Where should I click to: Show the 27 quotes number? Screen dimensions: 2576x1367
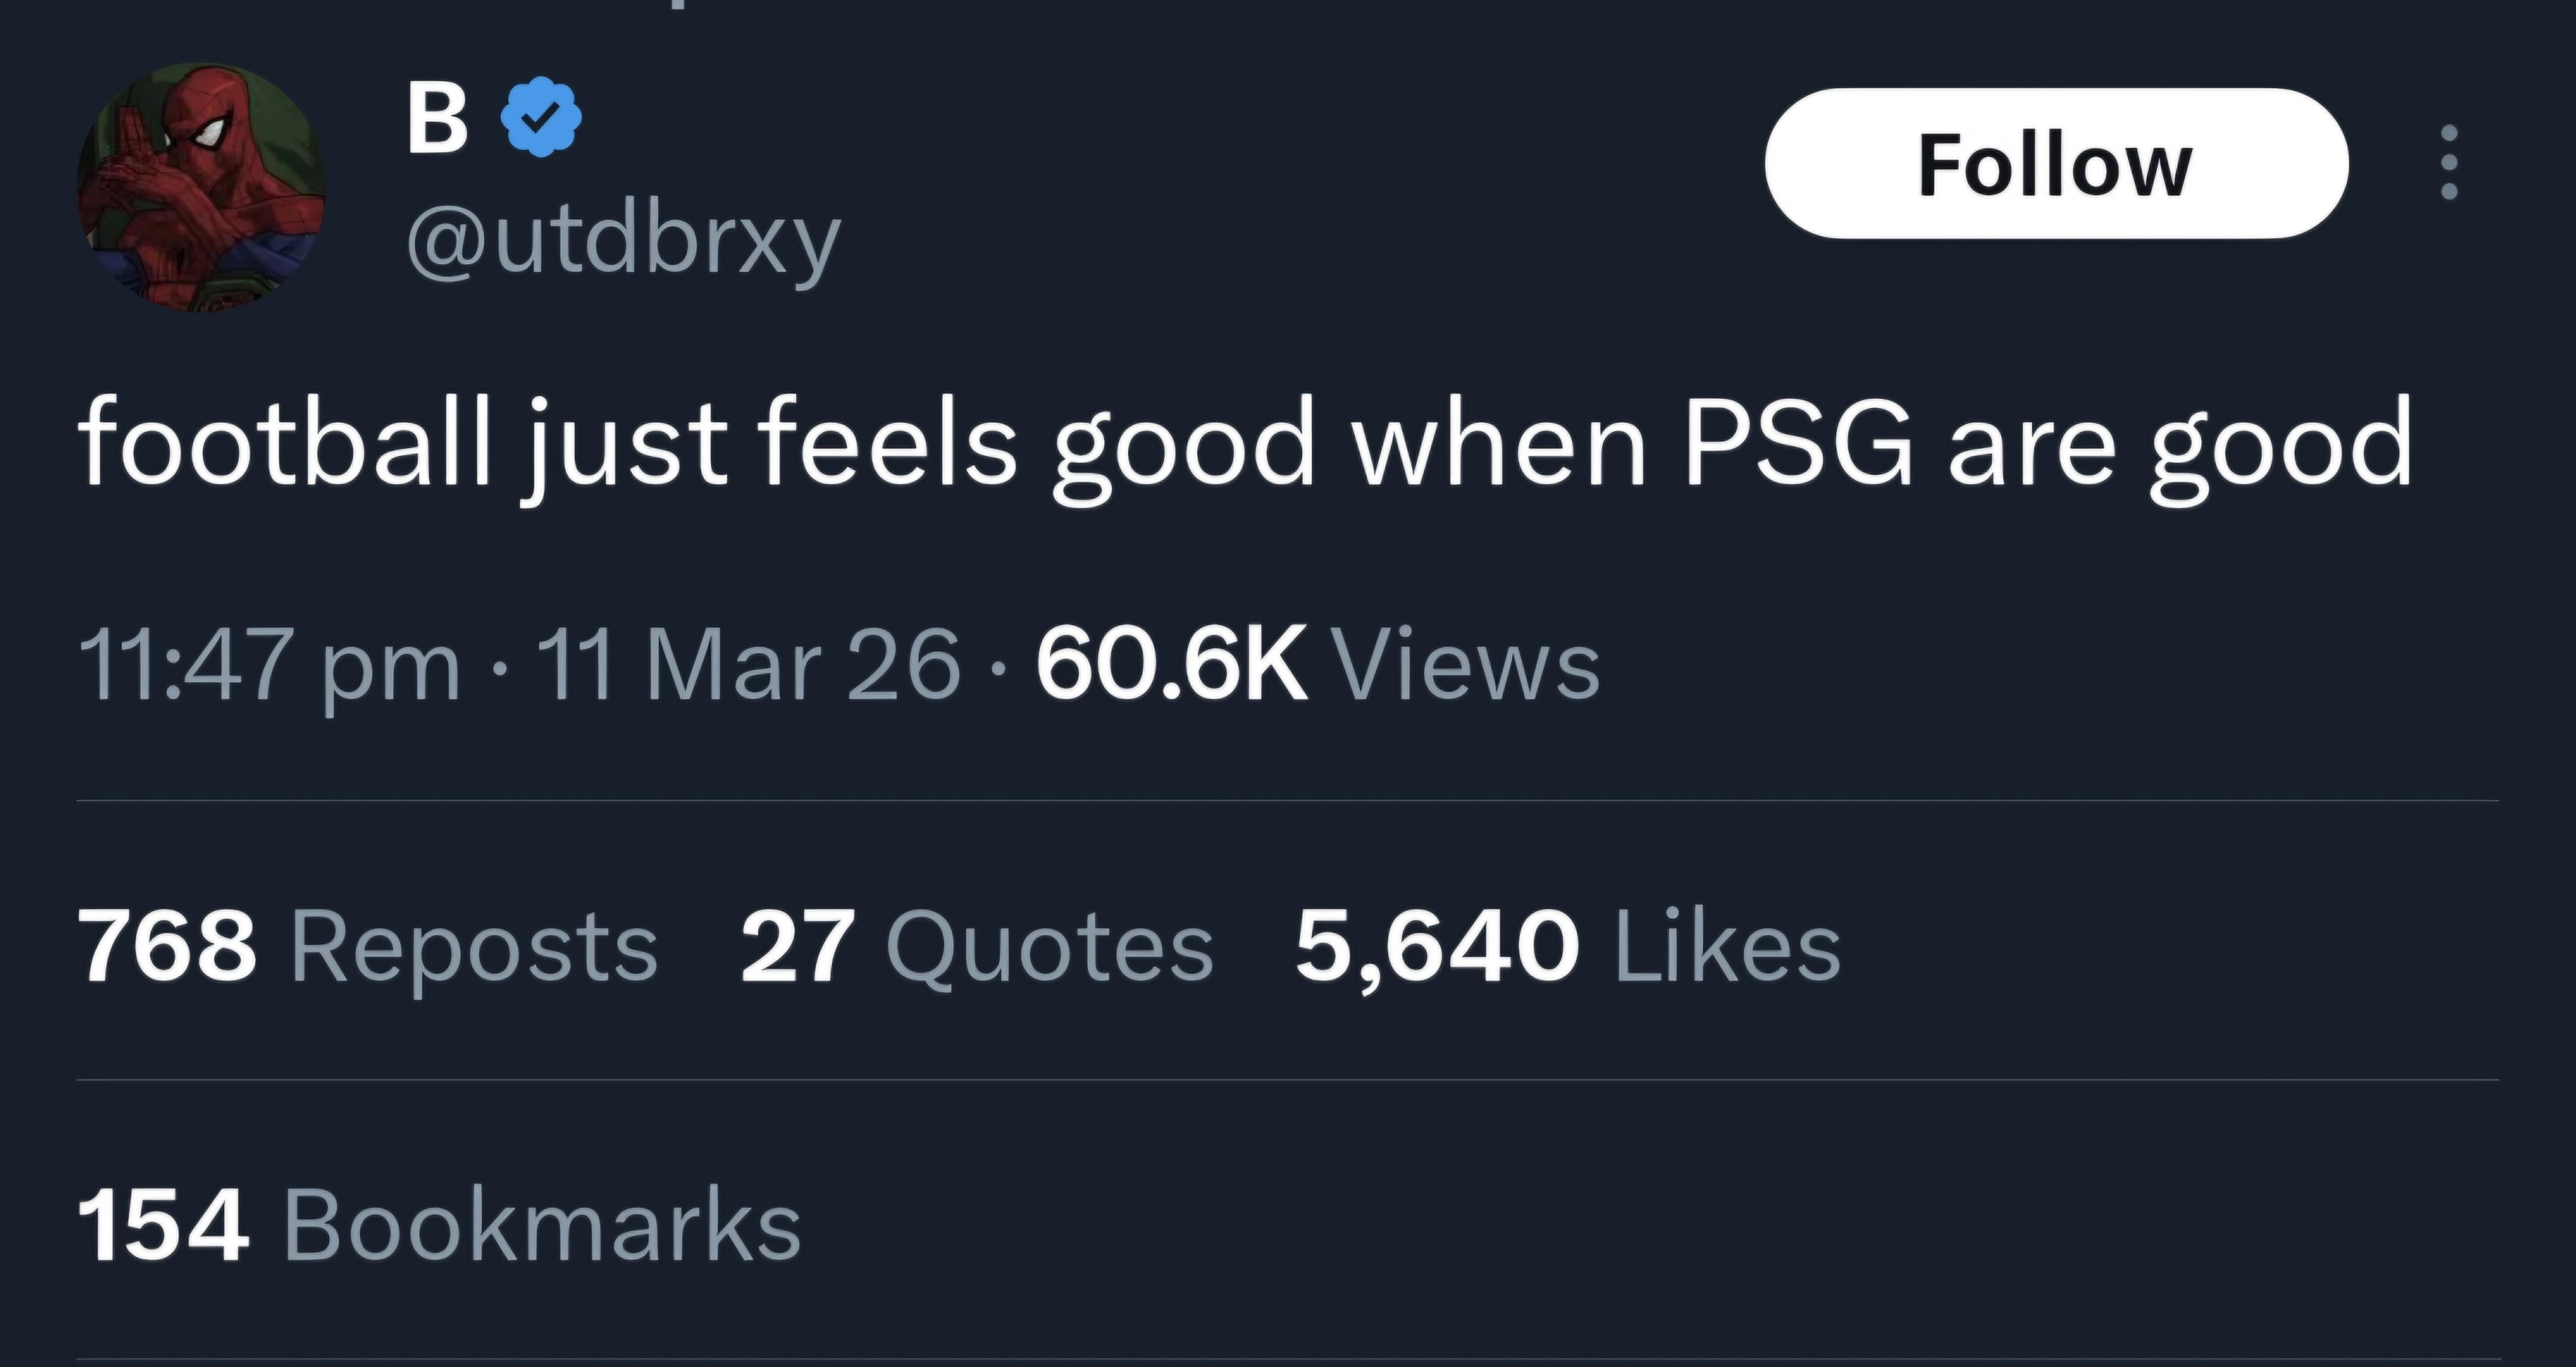point(797,946)
